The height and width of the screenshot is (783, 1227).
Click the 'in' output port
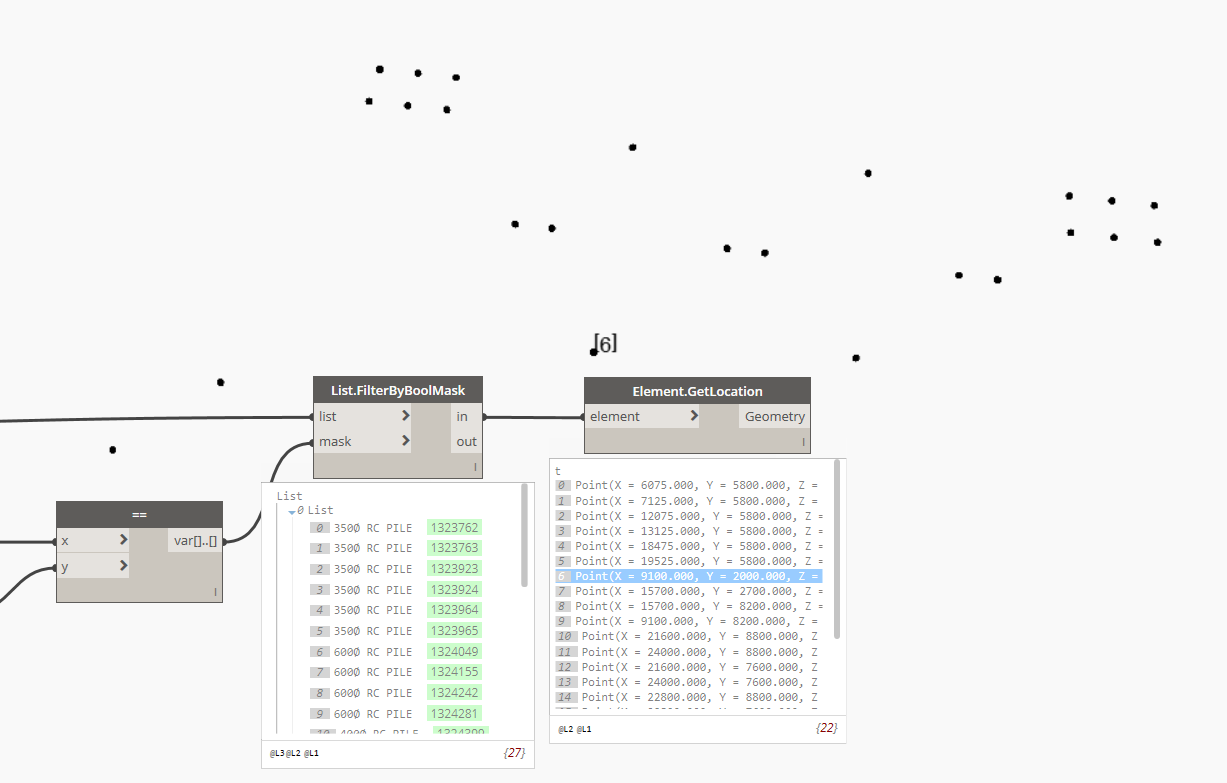466,416
